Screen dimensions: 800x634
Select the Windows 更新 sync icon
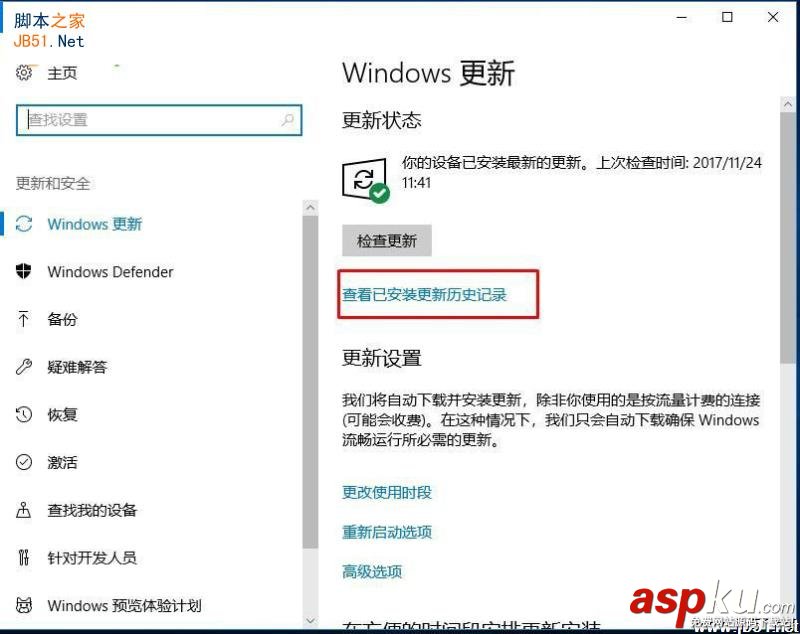(24, 224)
